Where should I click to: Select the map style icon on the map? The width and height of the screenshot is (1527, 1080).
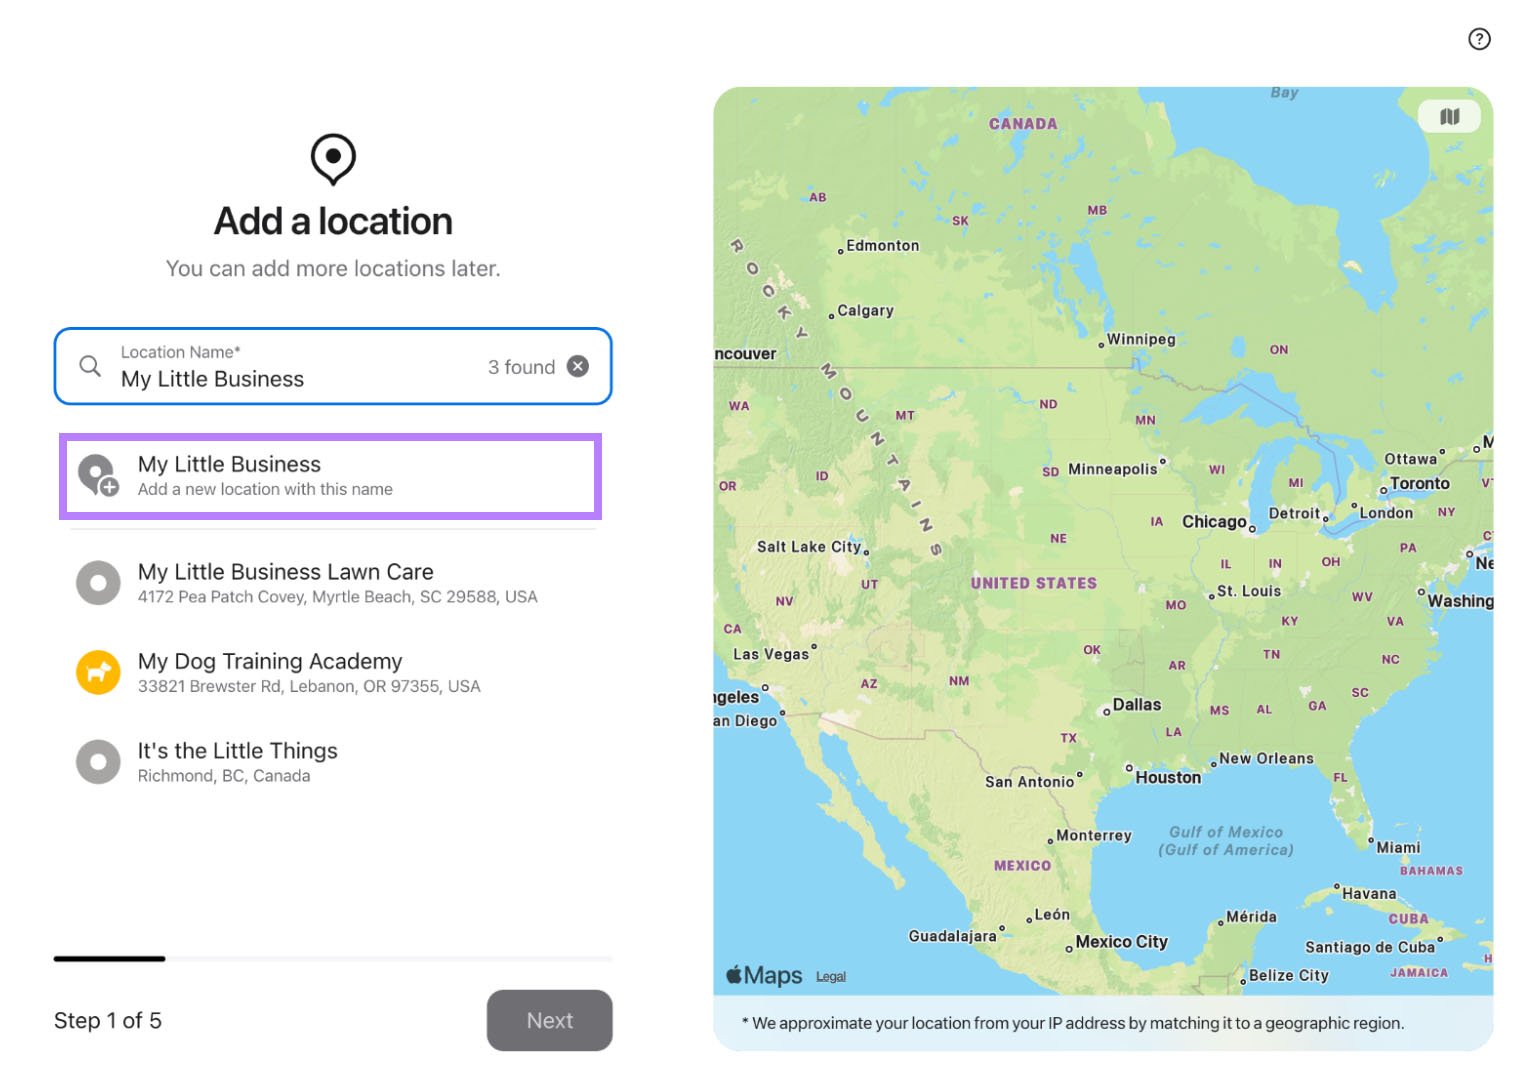point(1449,115)
